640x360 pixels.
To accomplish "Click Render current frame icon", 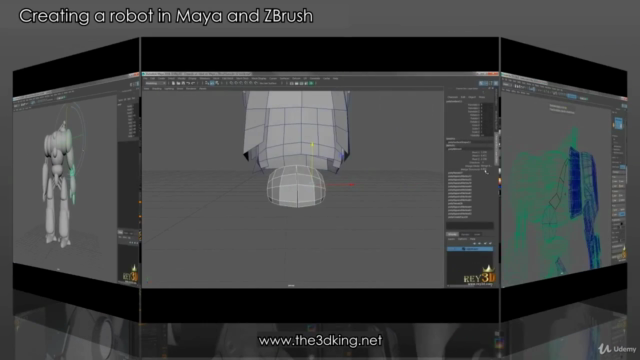I will pyautogui.click(x=296, y=83).
